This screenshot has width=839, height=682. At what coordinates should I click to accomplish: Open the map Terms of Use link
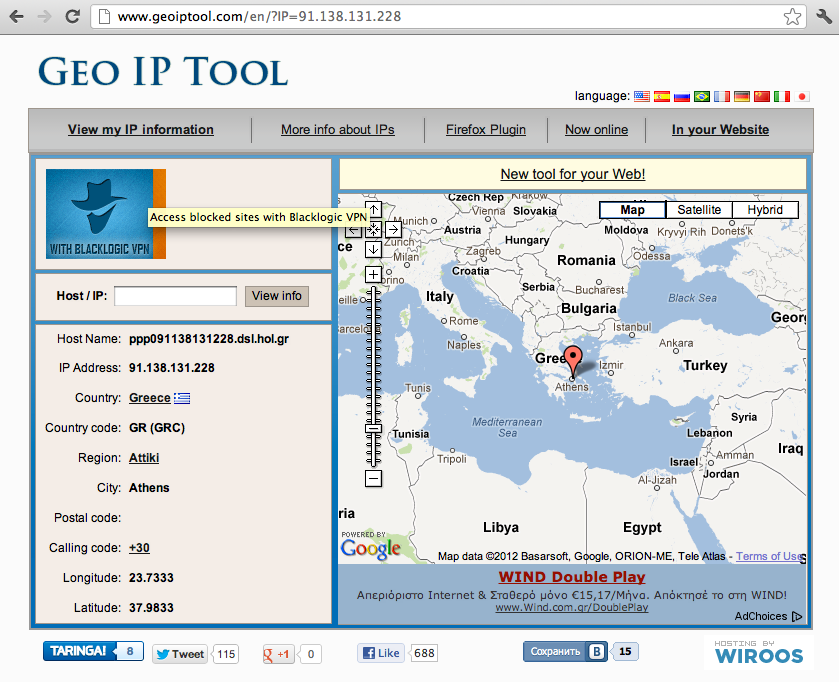point(769,556)
